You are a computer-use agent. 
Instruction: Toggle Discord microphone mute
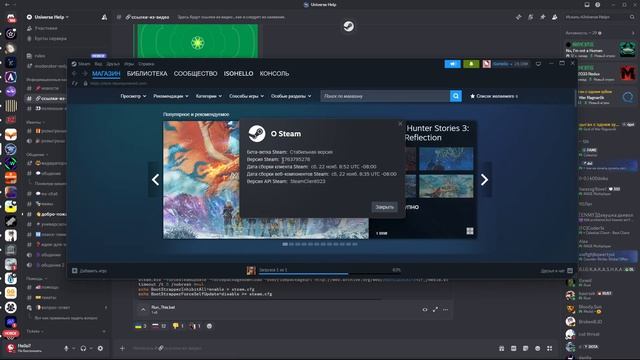66,348
